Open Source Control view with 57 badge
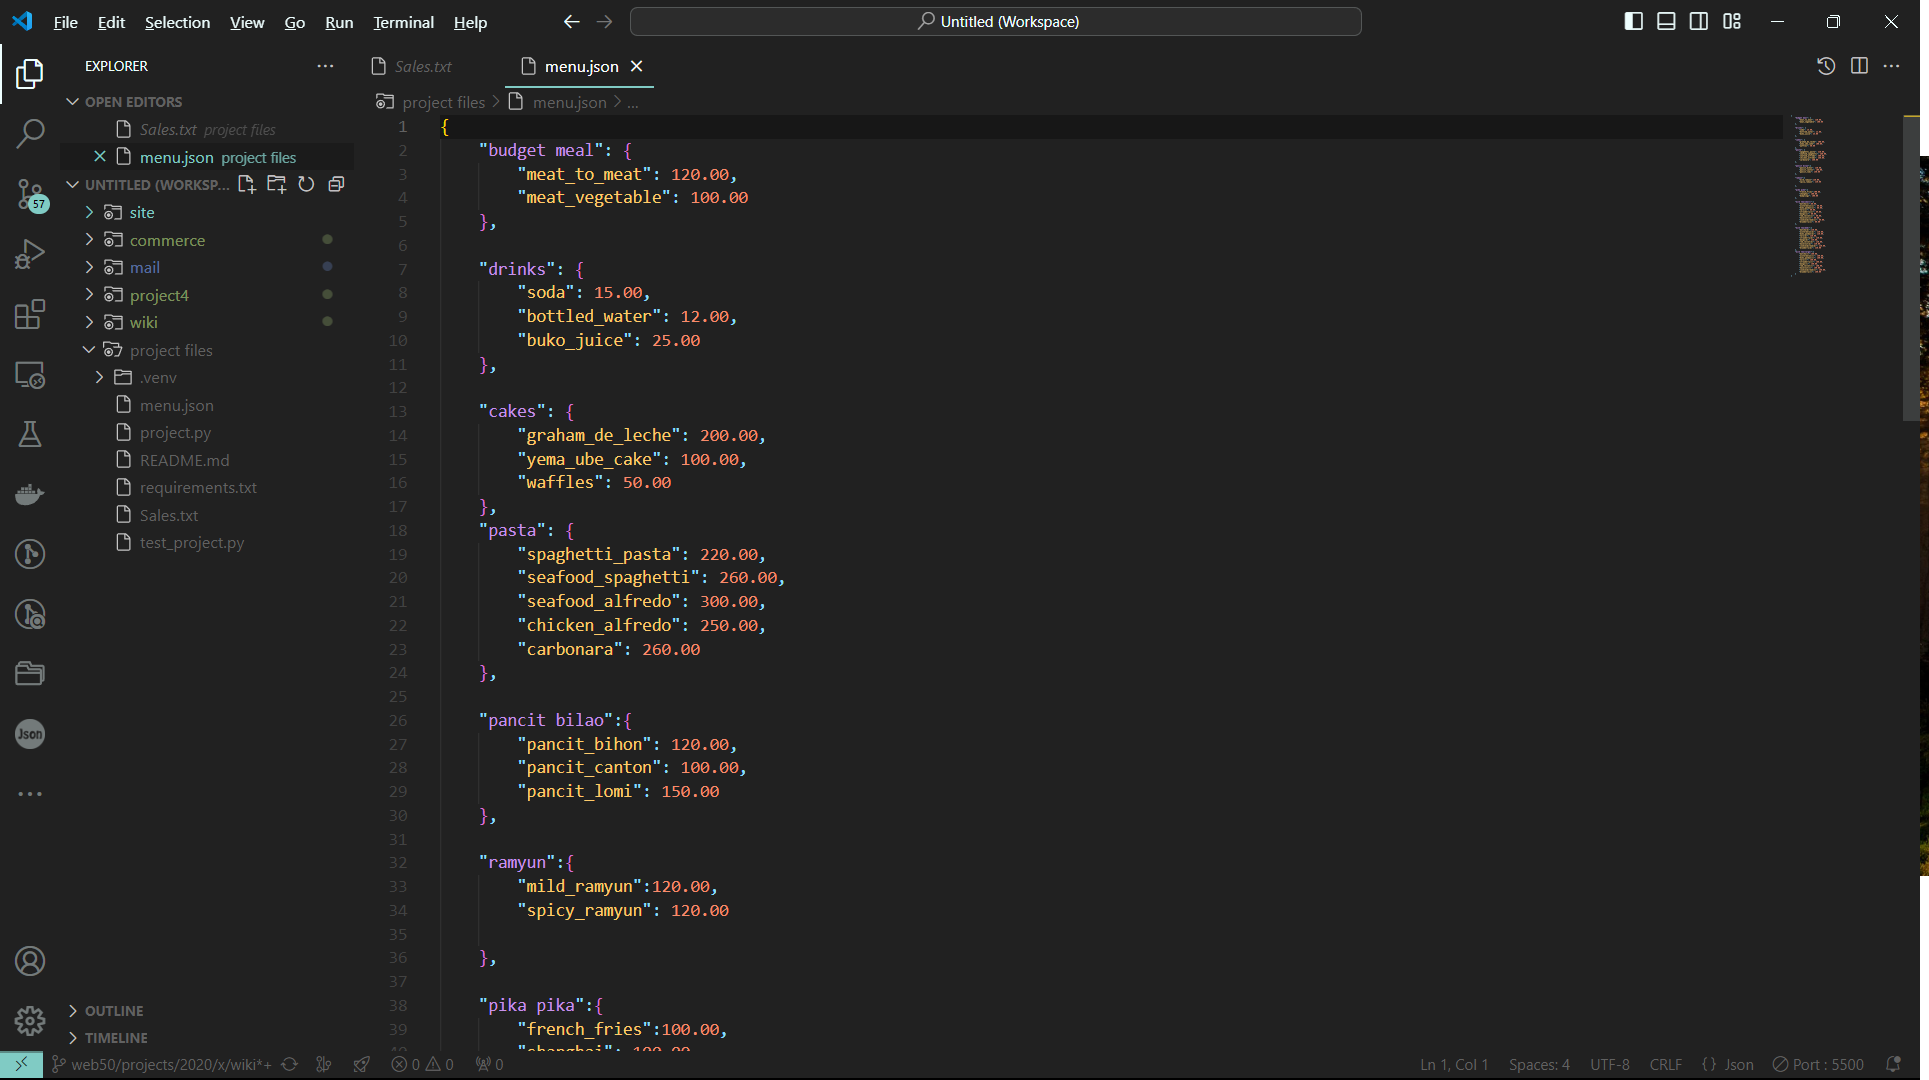 pyautogui.click(x=30, y=194)
